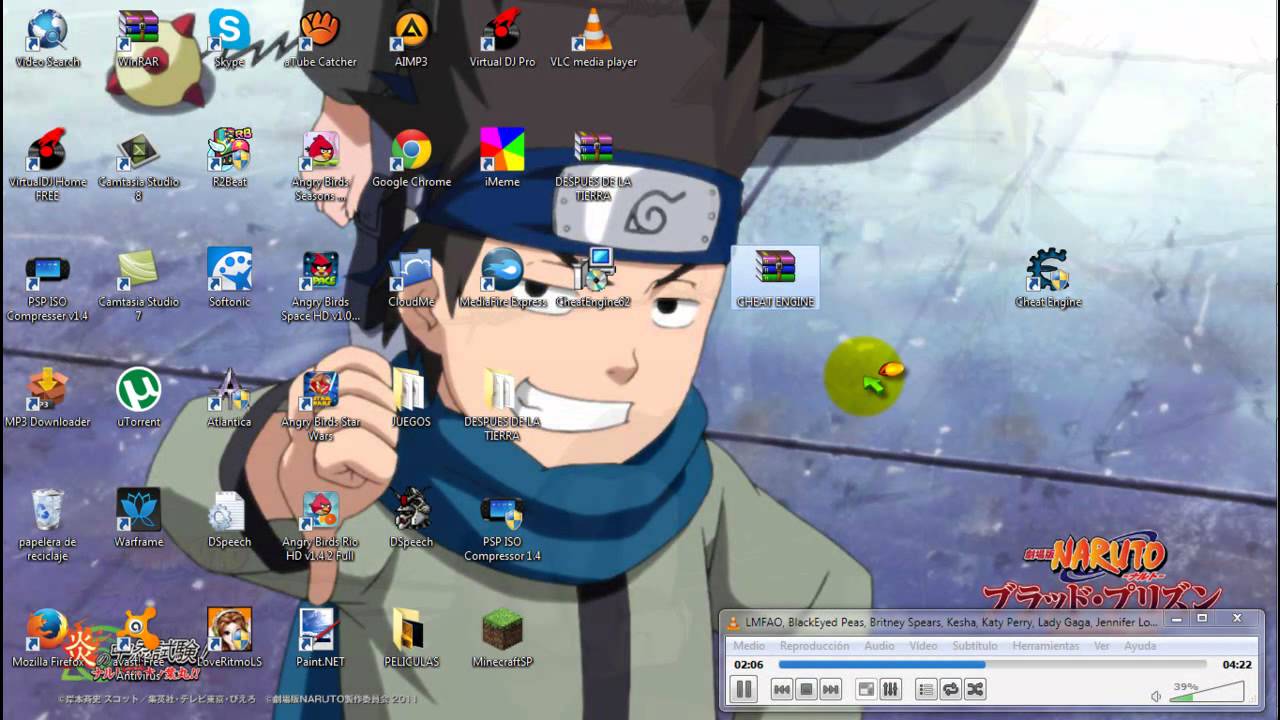Select the Warframe desktop icon
The width and height of the screenshot is (1280, 720).
138,518
